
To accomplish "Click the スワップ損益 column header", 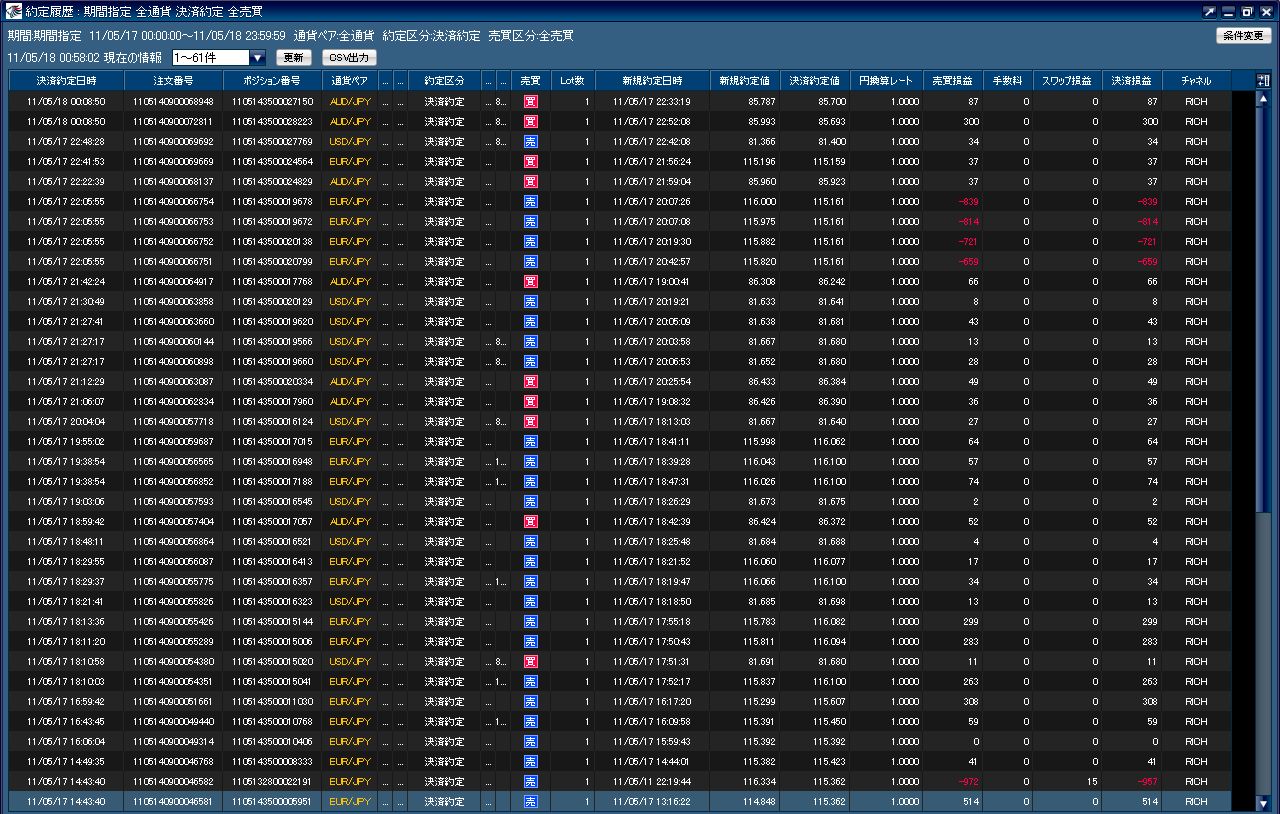I will click(x=1066, y=81).
